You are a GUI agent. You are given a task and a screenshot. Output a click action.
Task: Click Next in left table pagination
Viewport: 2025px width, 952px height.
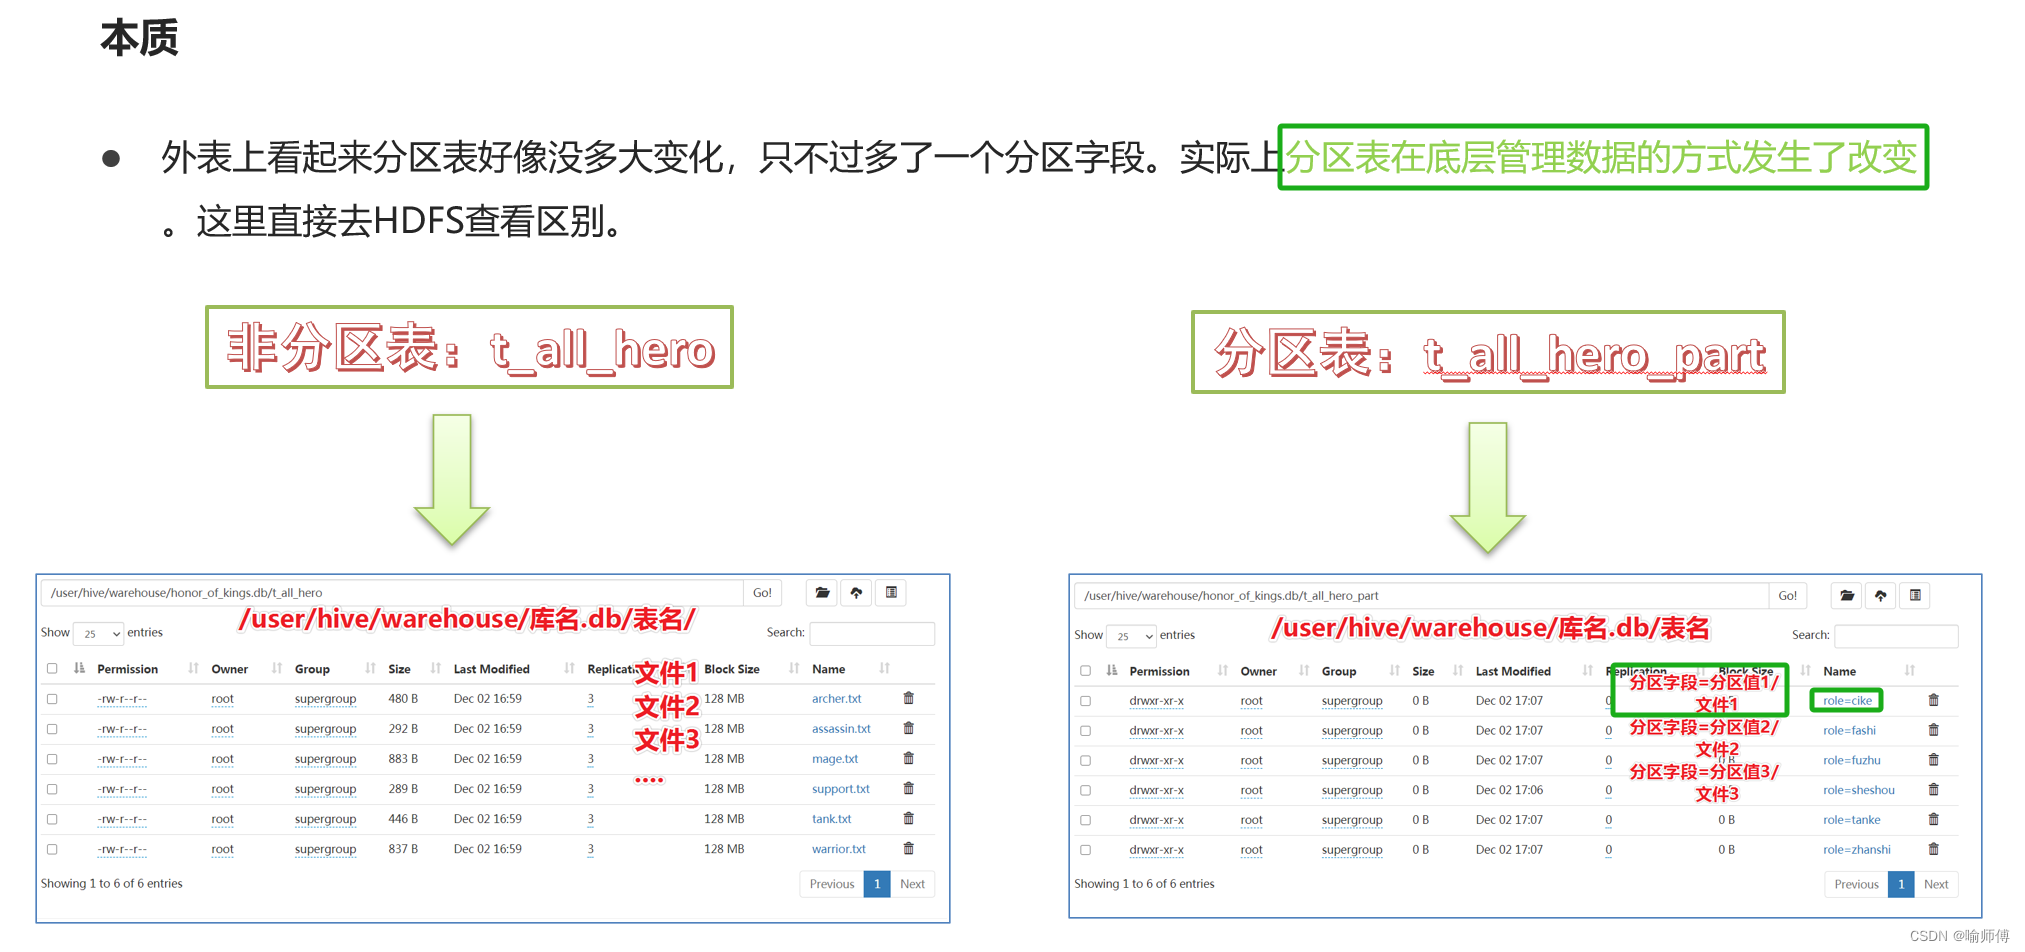pyautogui.click(x=912, y=884)
